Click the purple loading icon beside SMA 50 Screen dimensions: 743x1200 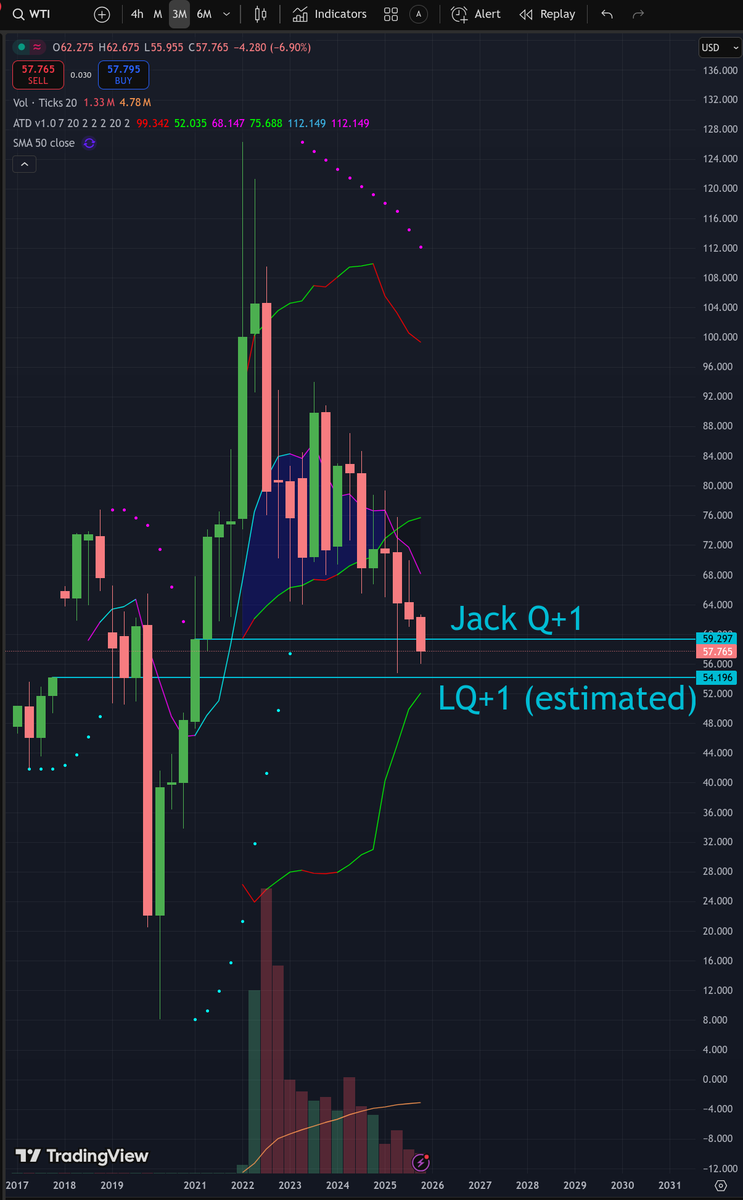tap(89, 143)
